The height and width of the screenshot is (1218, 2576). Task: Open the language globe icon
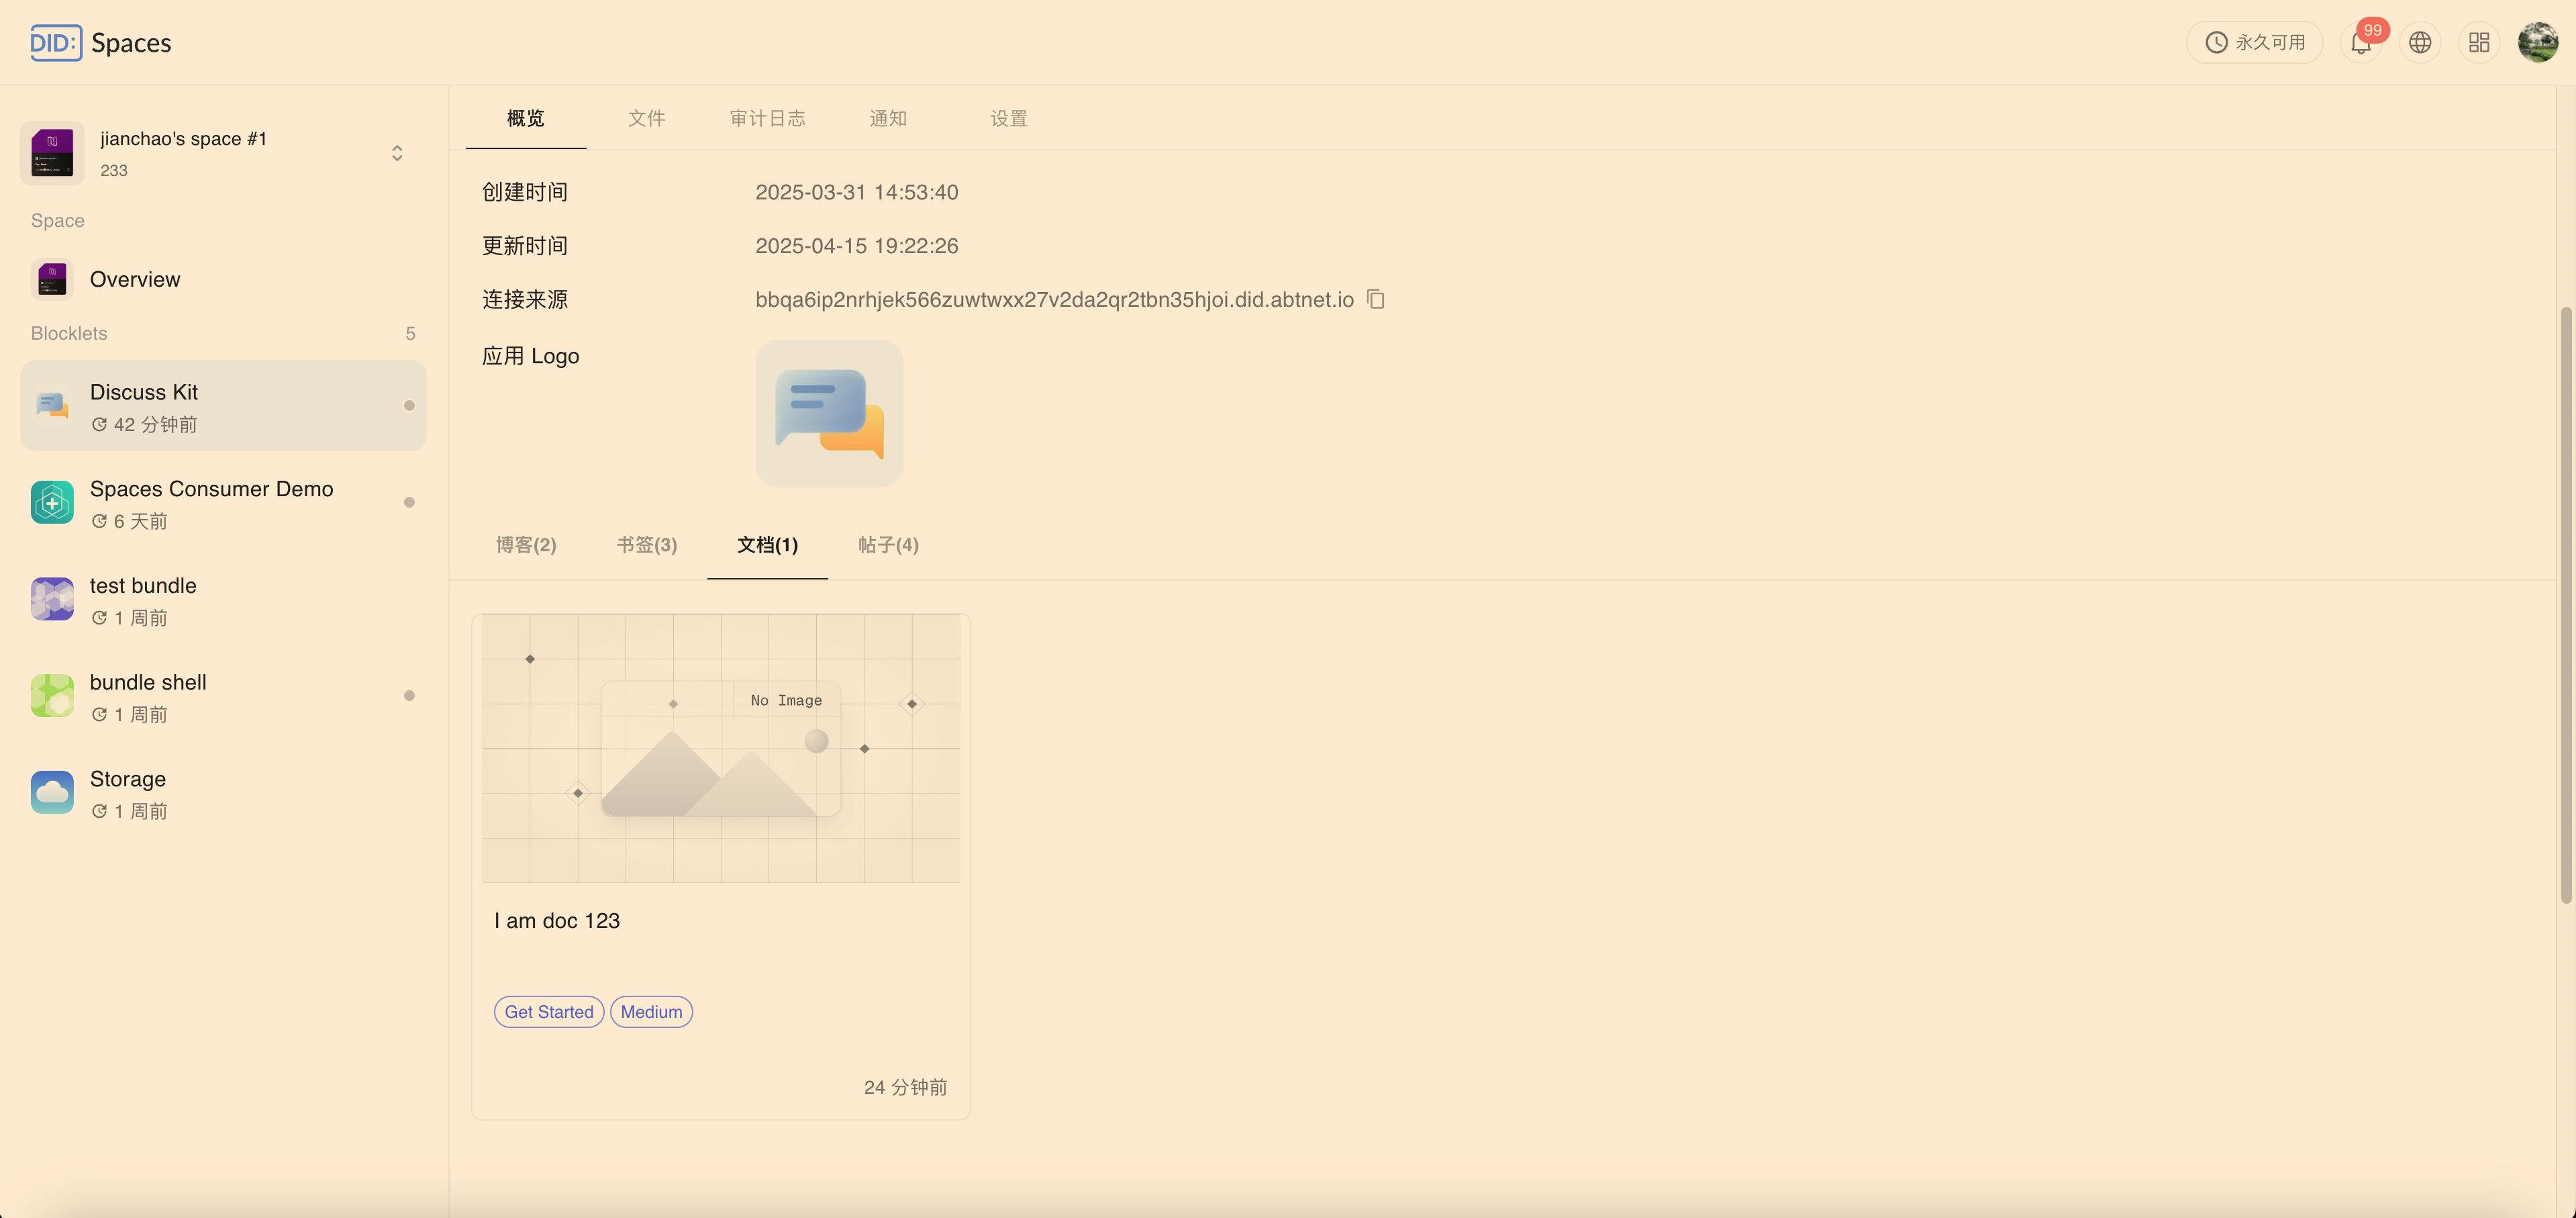(2419, 43)
